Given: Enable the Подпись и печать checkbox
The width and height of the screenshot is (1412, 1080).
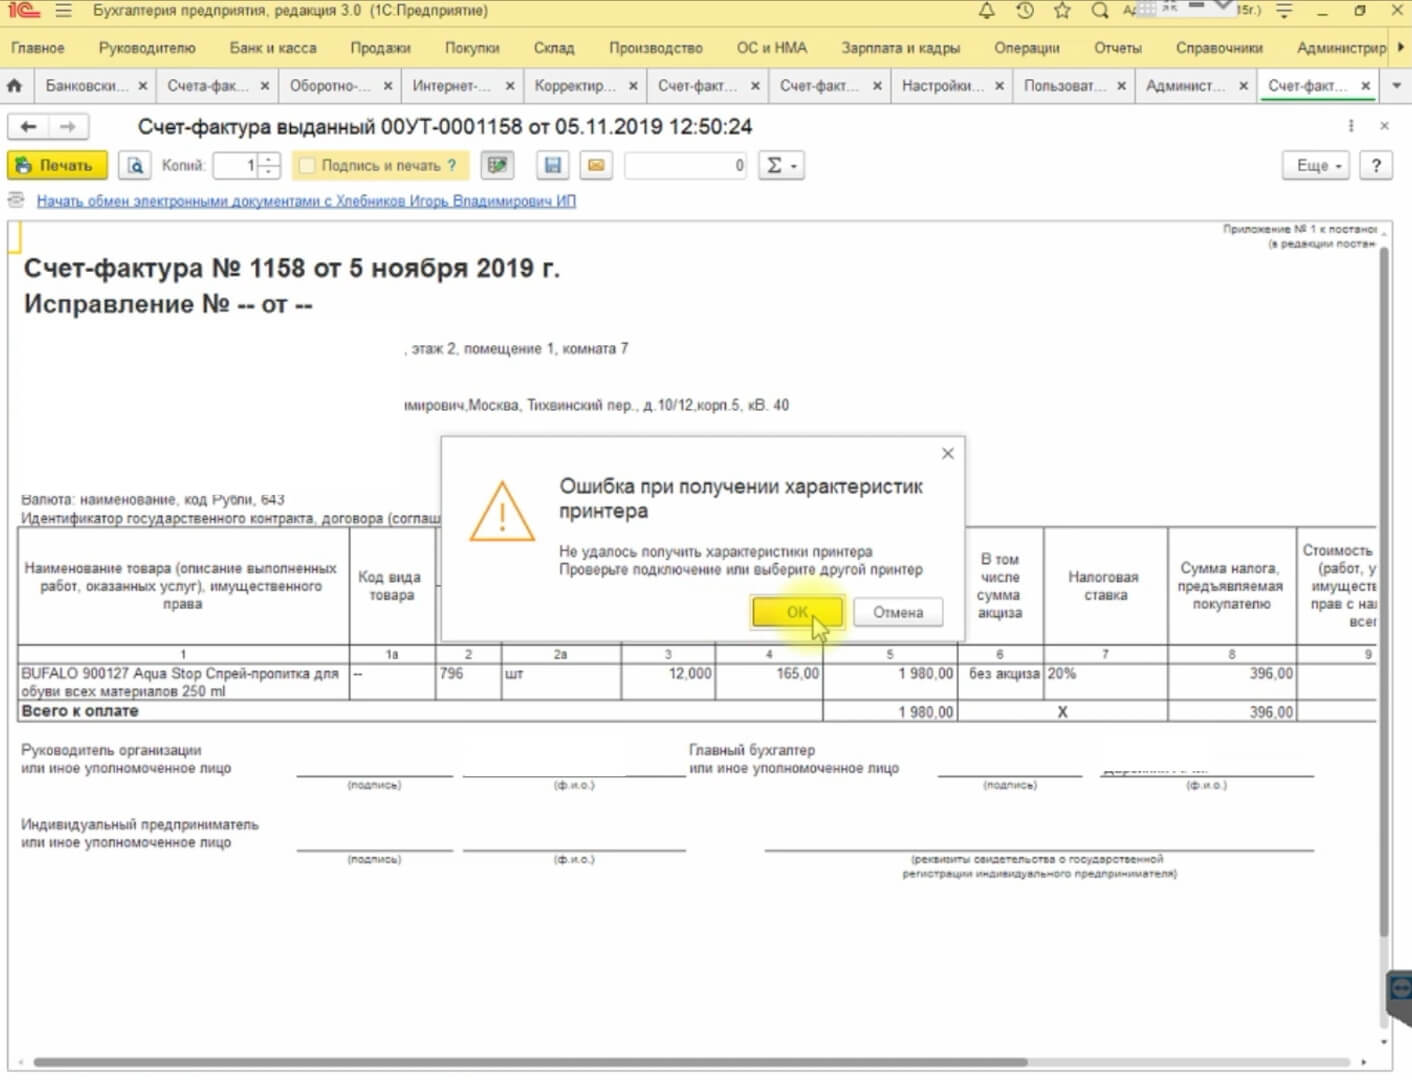Looking at the screenshot, I should coord(308,165).
